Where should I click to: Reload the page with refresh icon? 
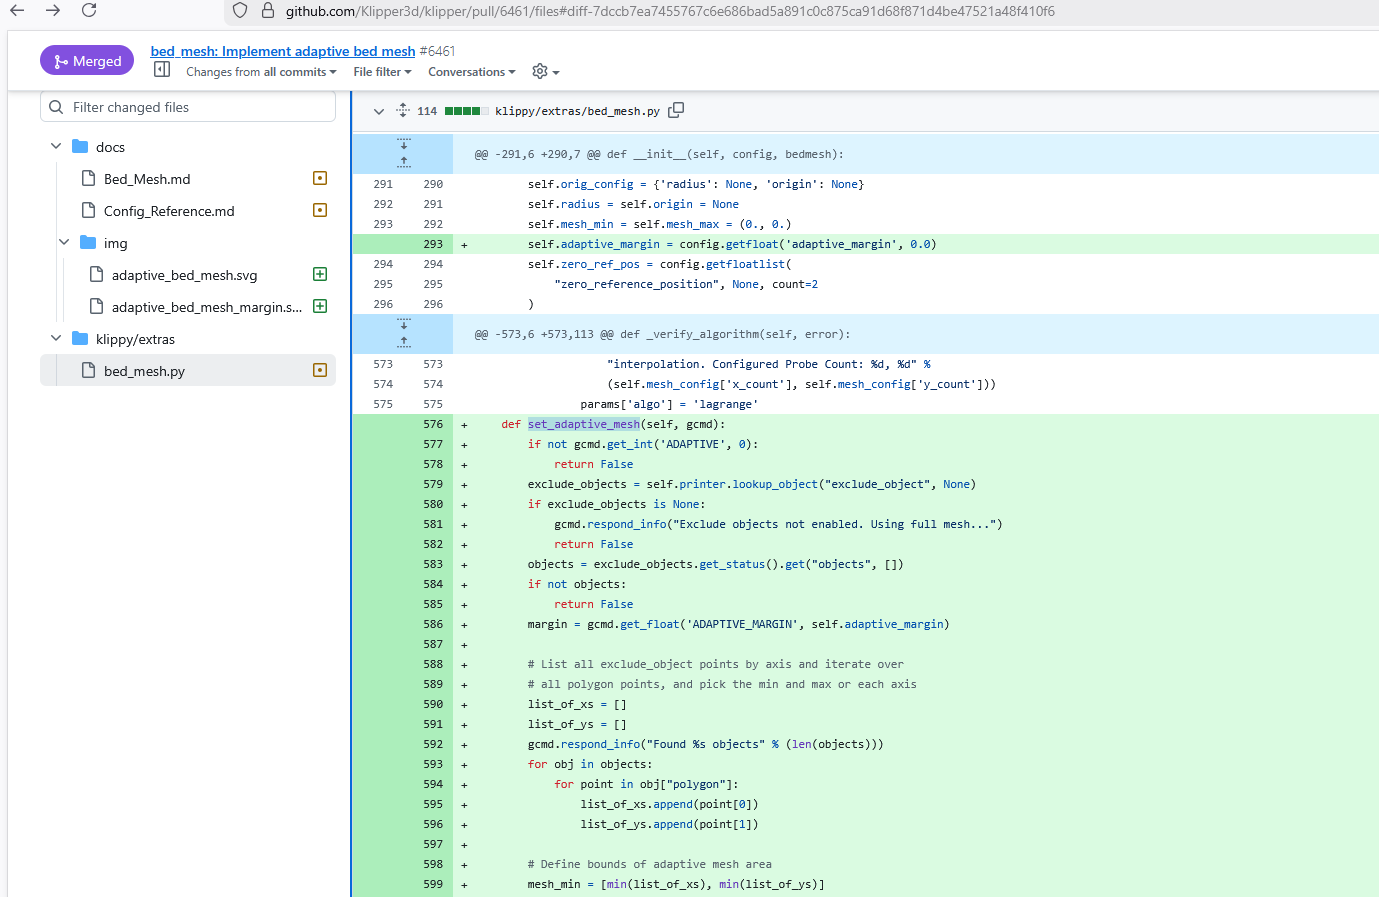click(89, 11)
